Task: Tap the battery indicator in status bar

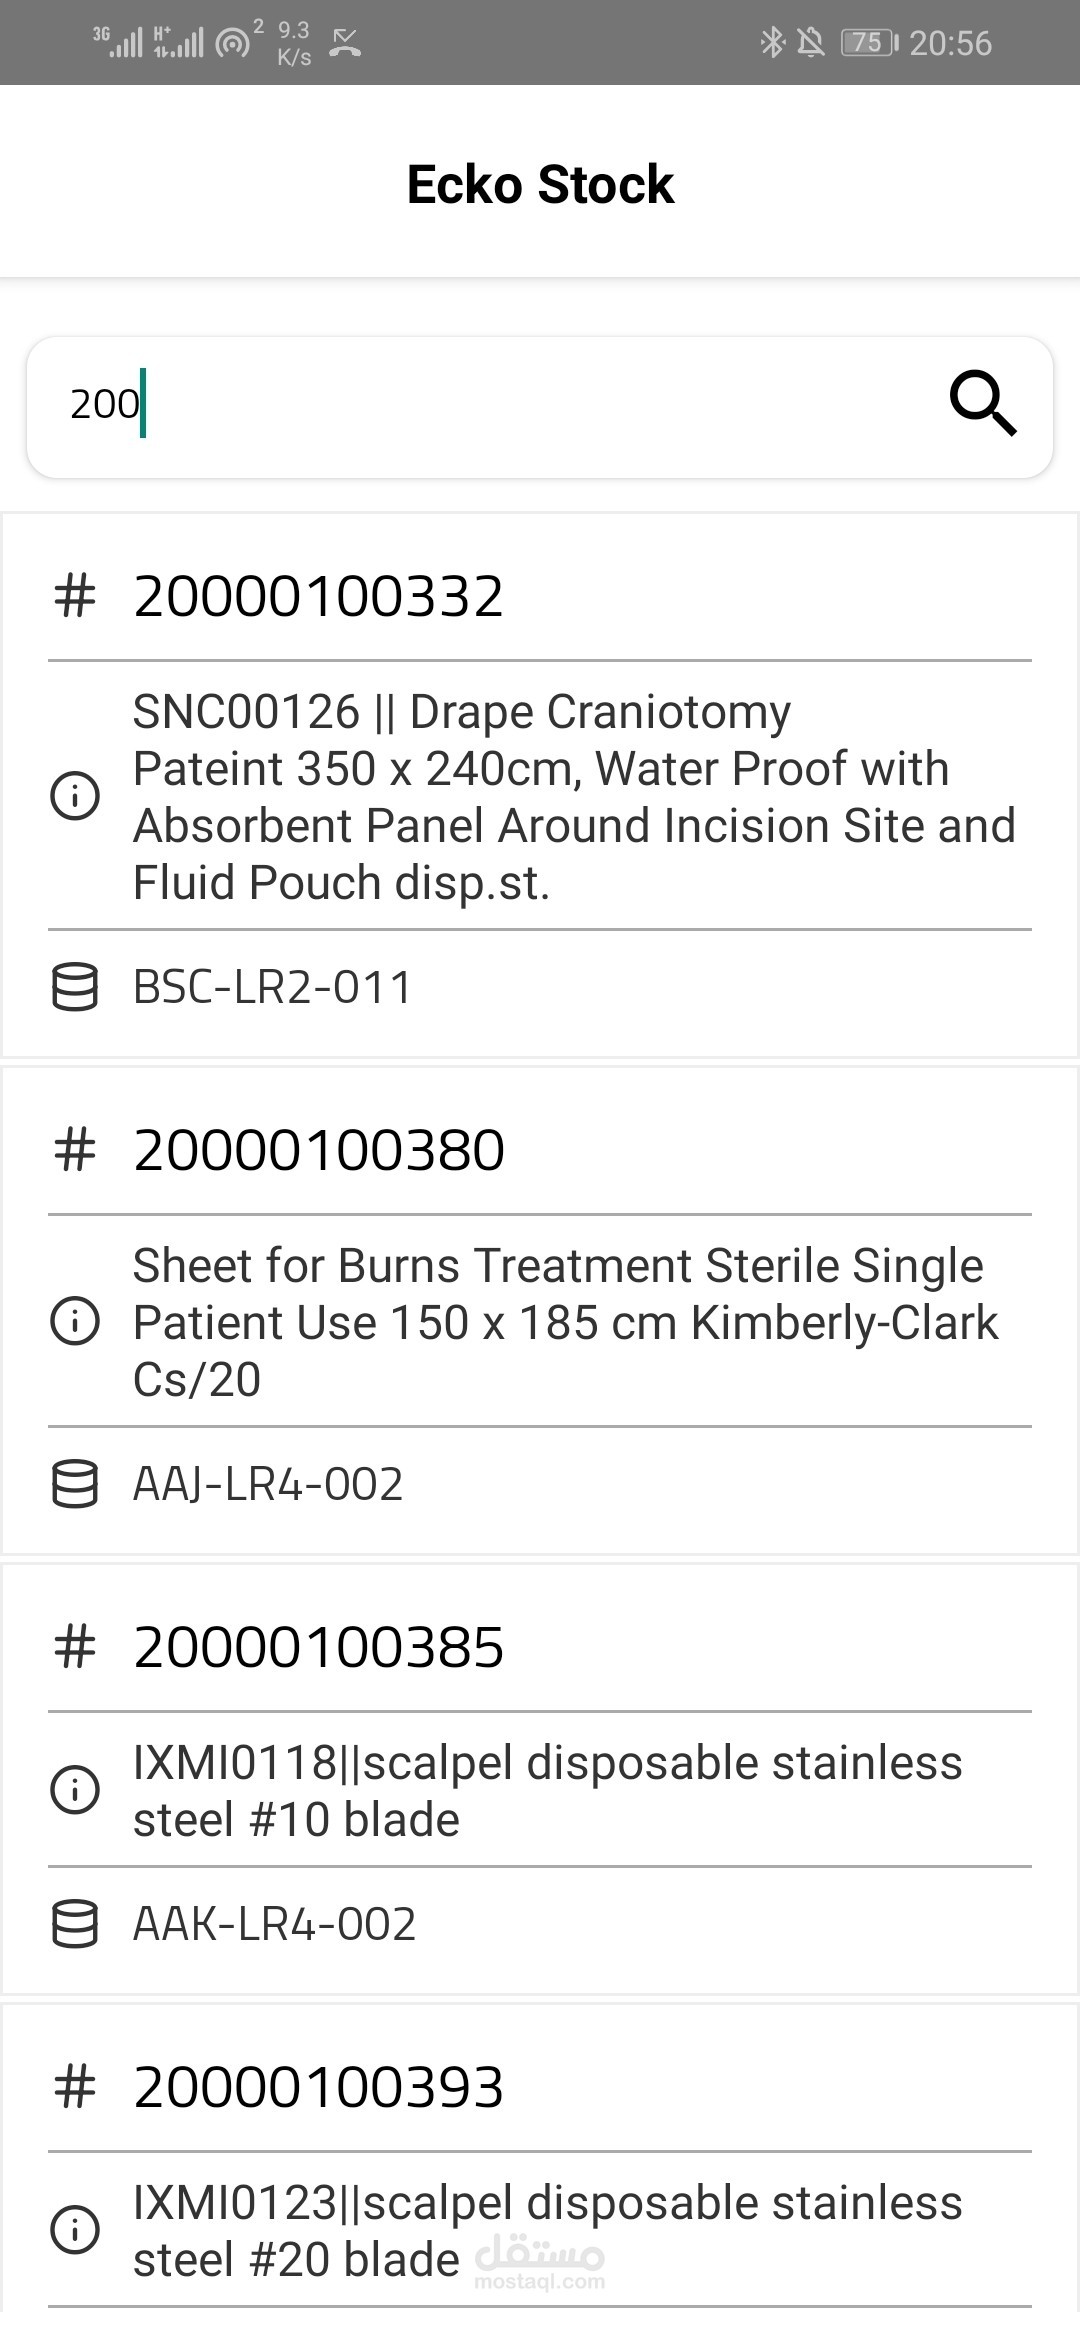Action: pos(868,43)
